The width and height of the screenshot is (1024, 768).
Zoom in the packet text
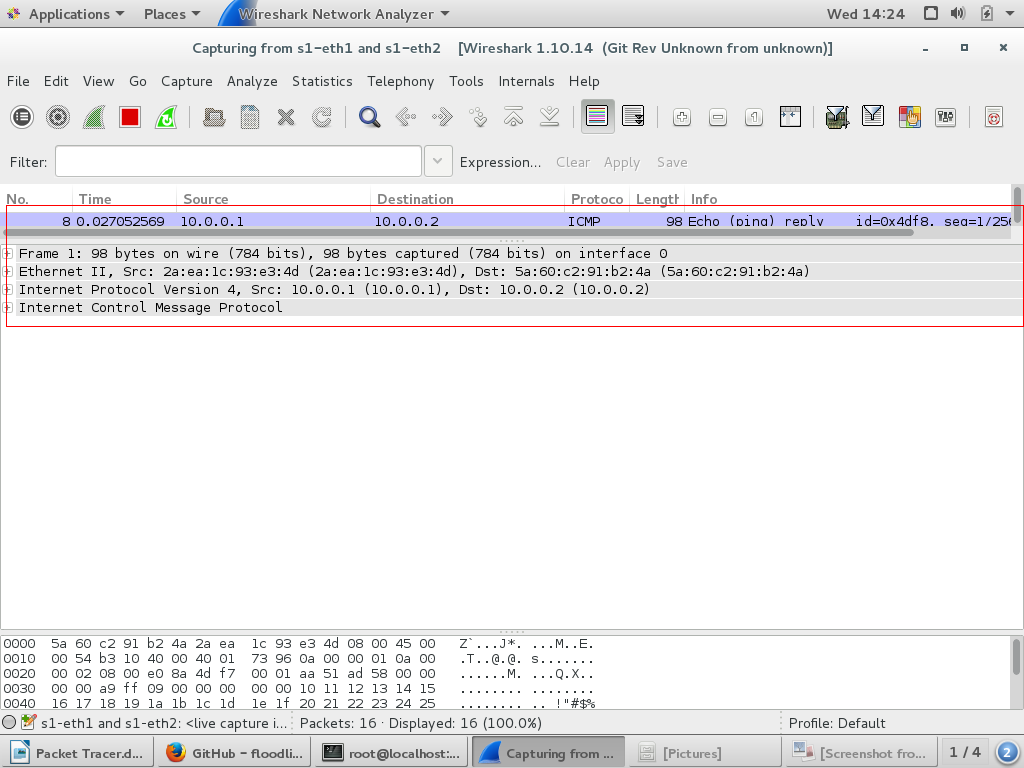click(x=682, y=117)
